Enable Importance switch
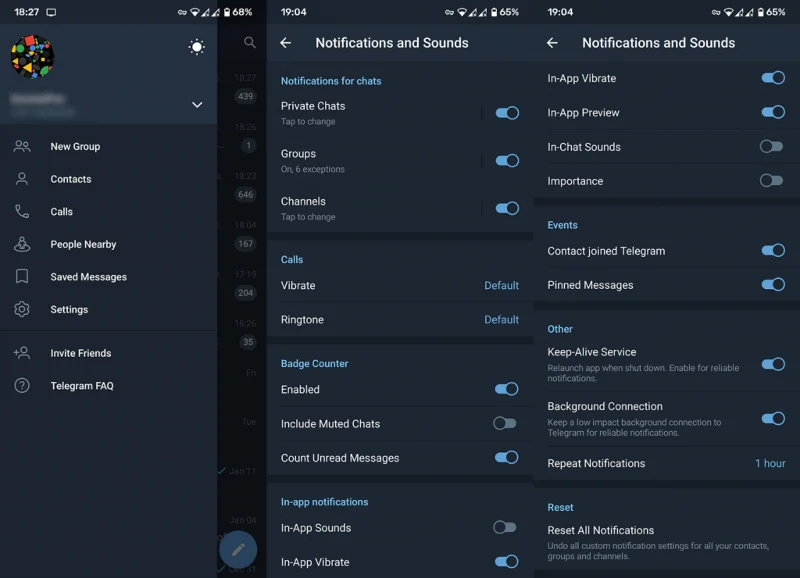The width and height of the screenshot is (800, 578). click(771, 181)
